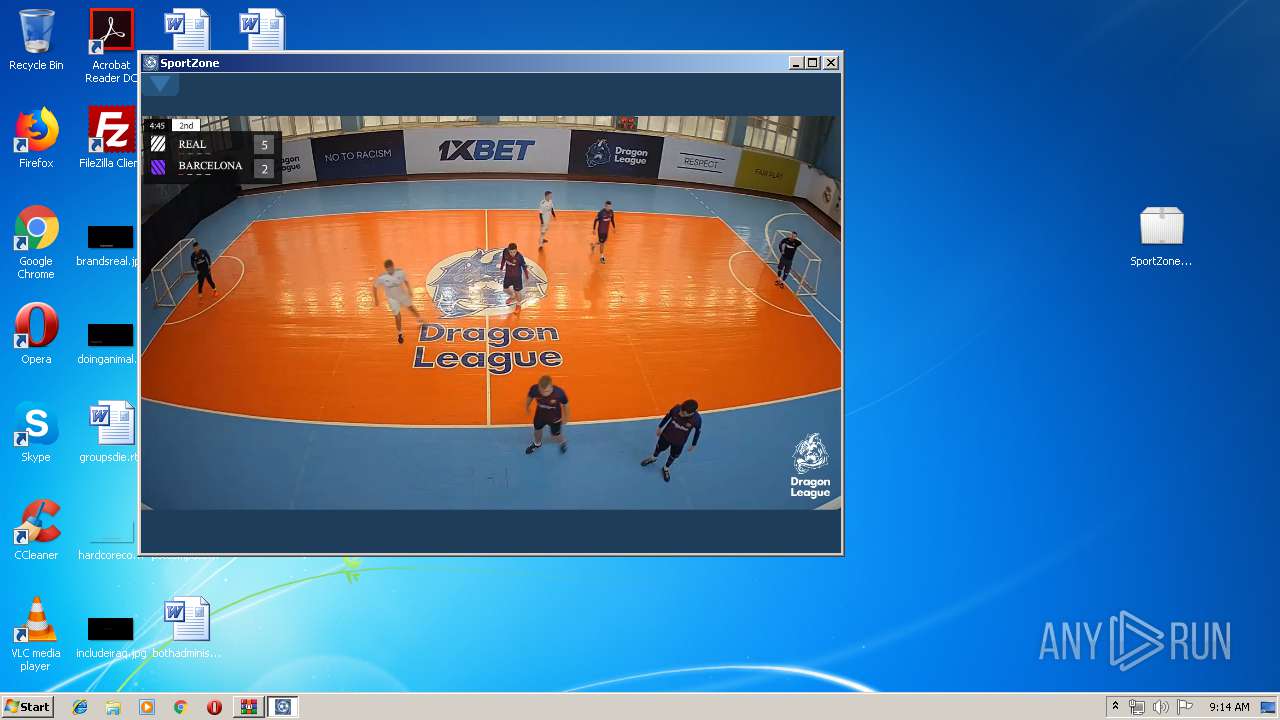Open Action Center flag icon
This screenshot has height=720, width=1280.
1185,707
